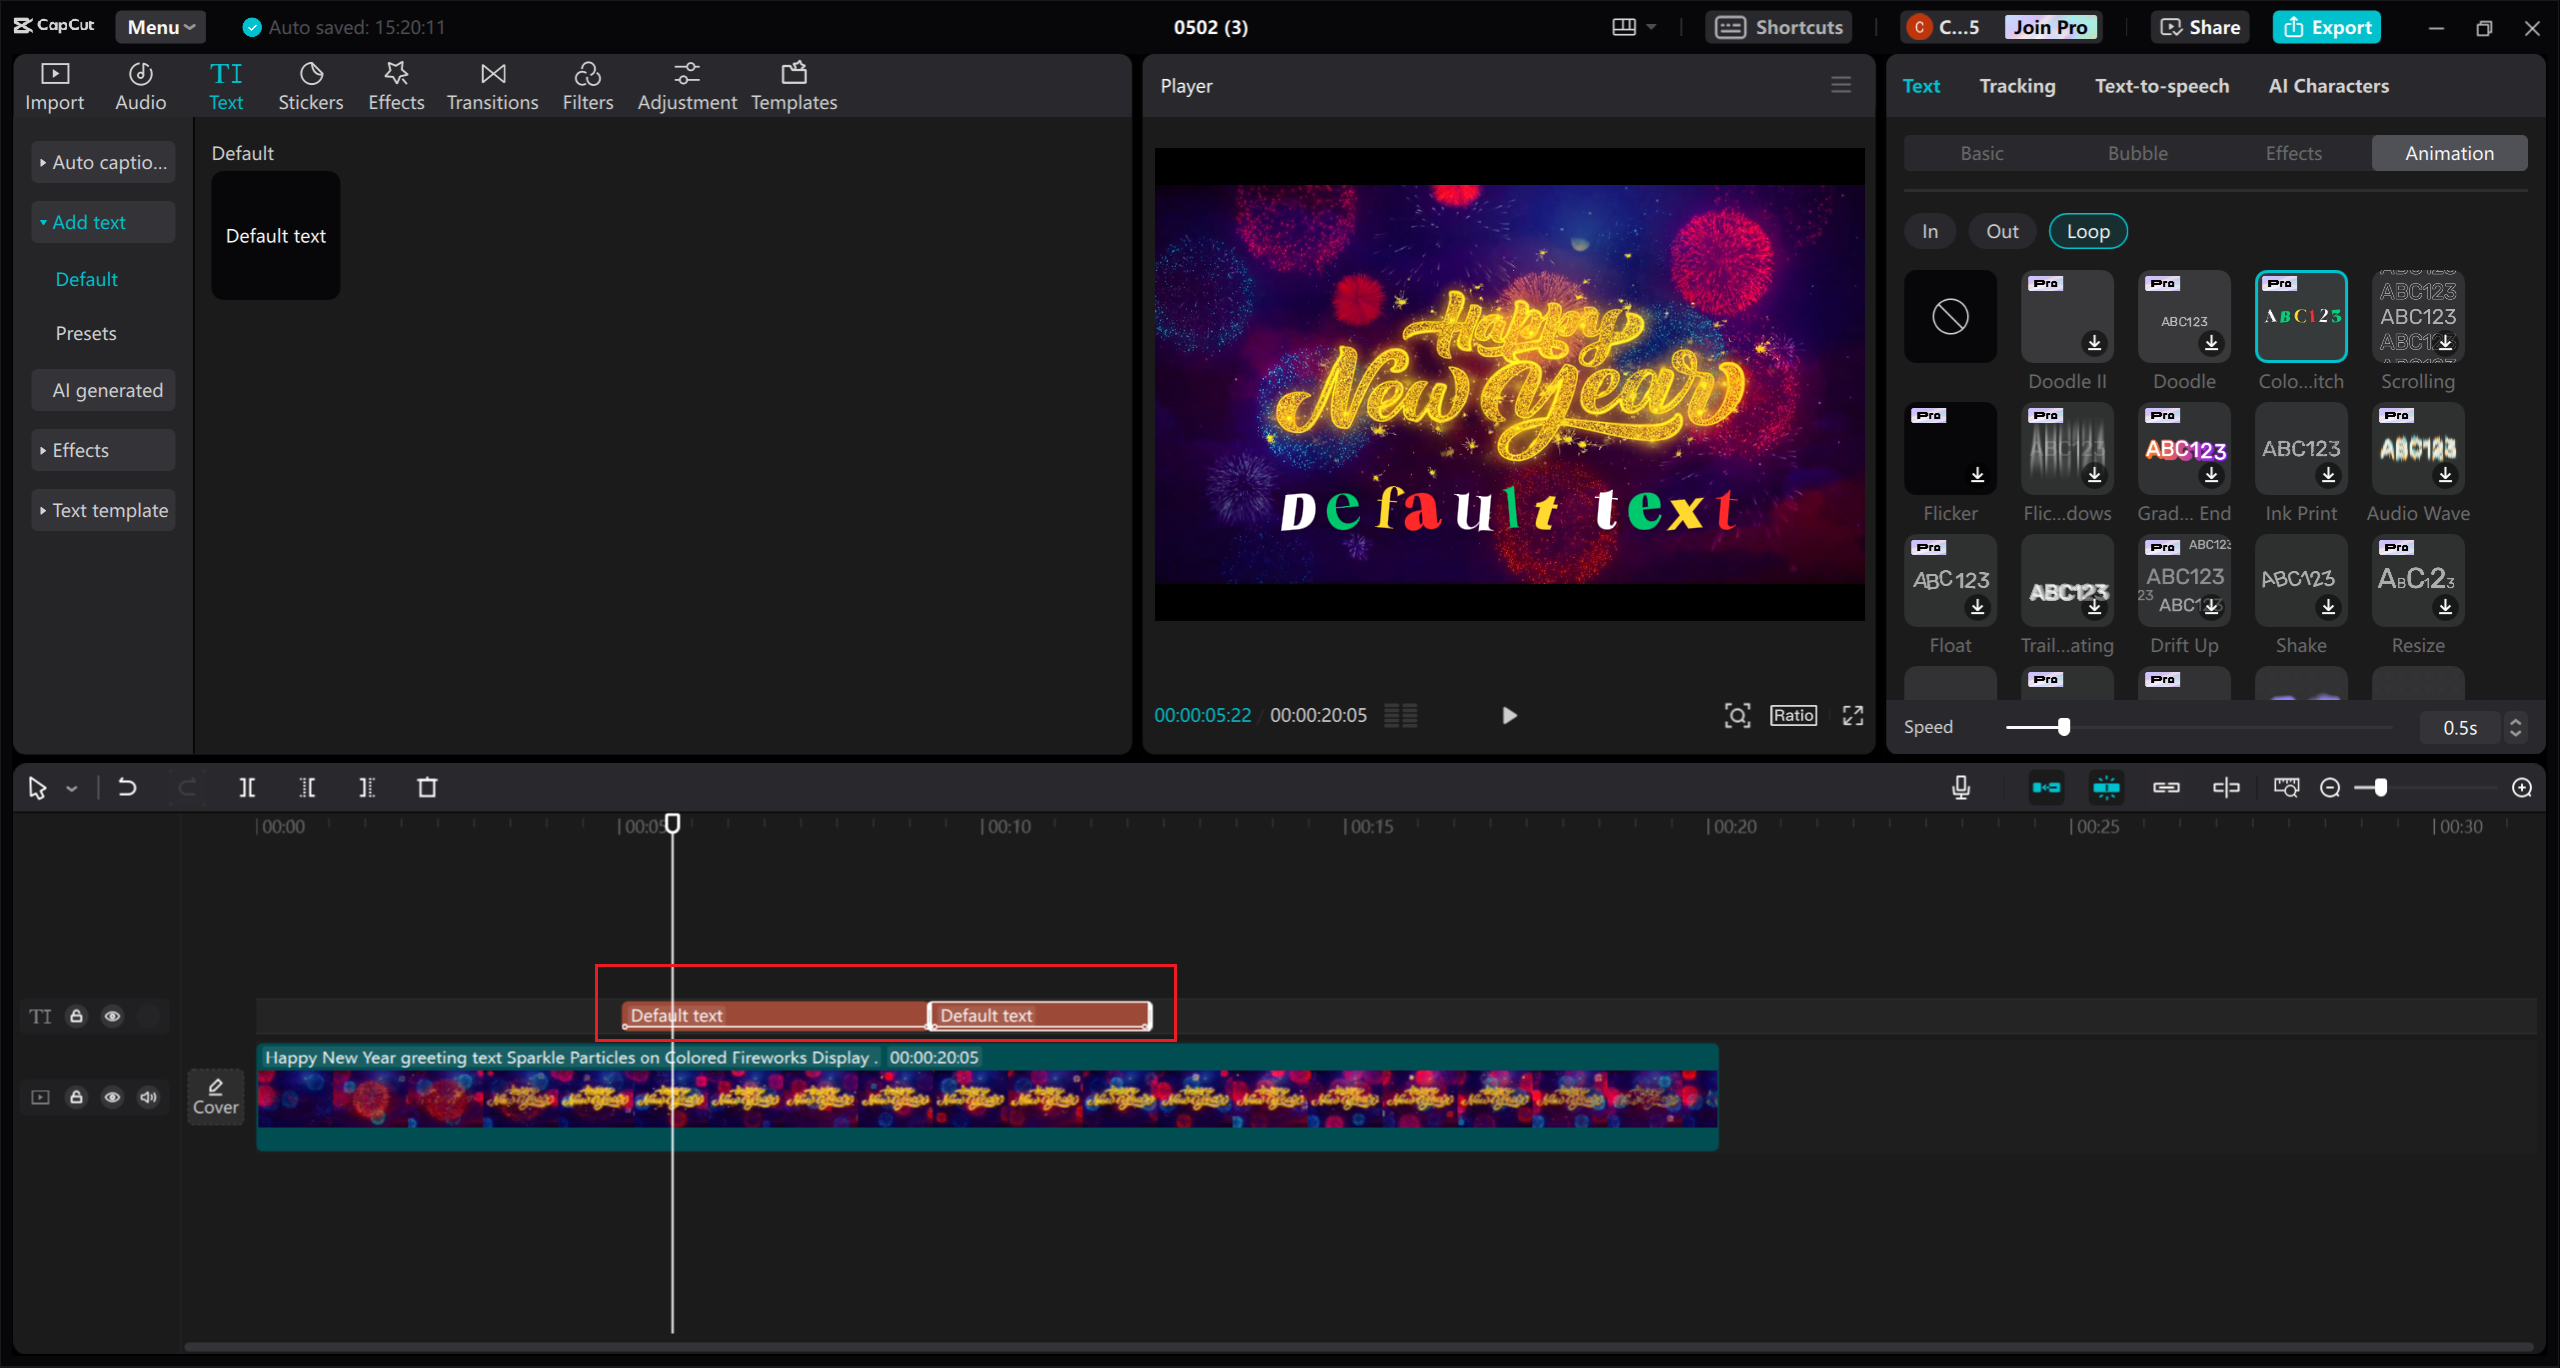Expand the Text template section
The image size is (2560, 1368).
103,509
